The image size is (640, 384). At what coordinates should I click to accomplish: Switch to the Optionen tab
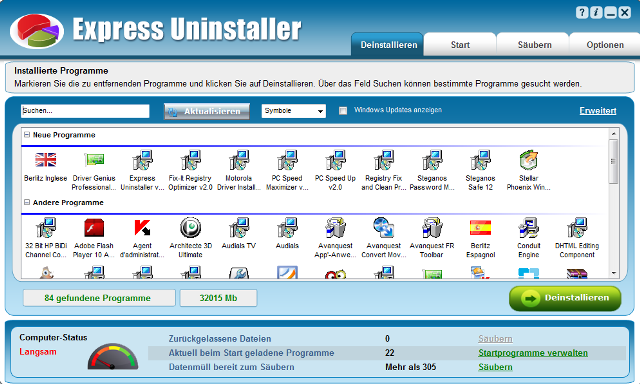point(605,44)
